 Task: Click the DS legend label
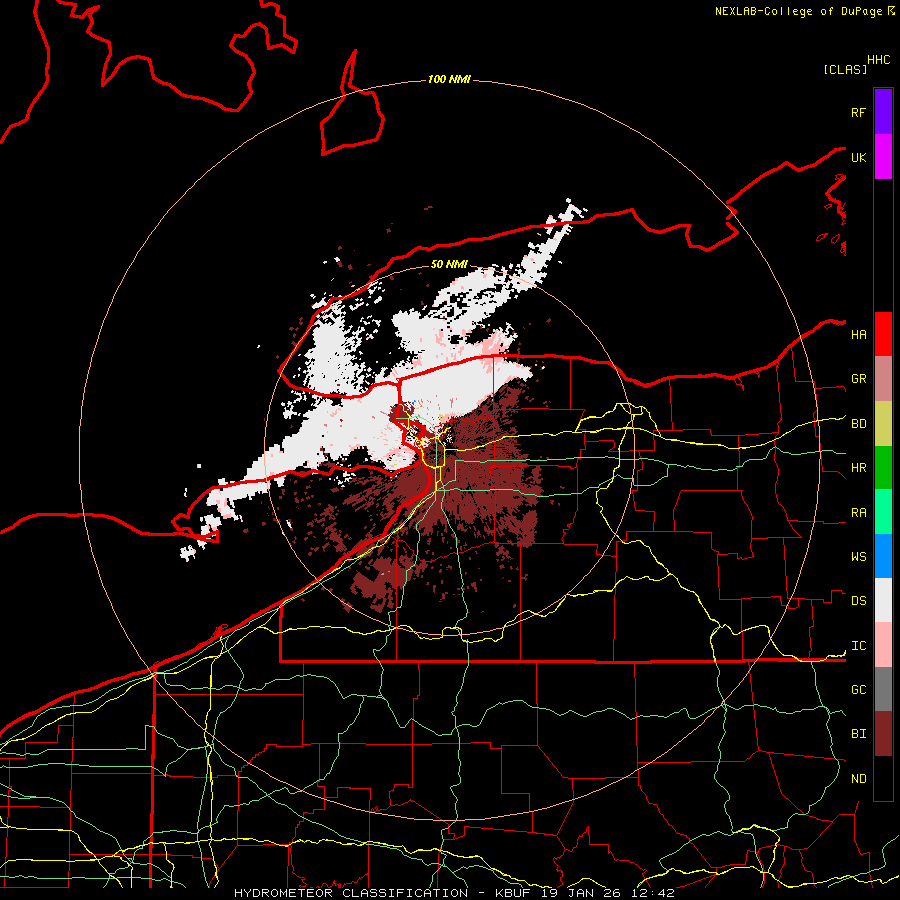pyautogui.click(x=859, y=601)
